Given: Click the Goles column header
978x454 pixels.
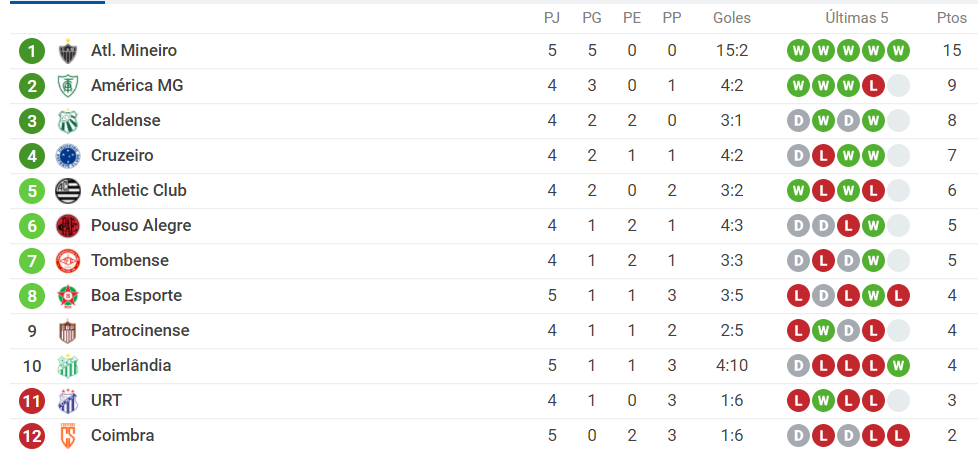Looking at the screenshot, I should (732, 18).
